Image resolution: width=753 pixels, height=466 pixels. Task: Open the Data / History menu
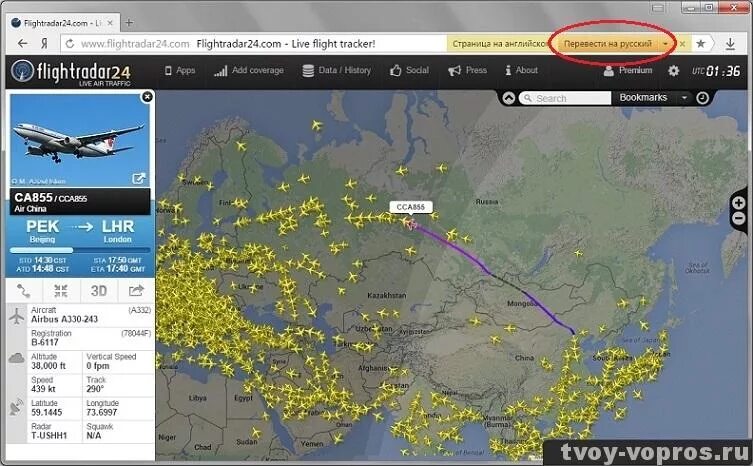click(337, 71)
